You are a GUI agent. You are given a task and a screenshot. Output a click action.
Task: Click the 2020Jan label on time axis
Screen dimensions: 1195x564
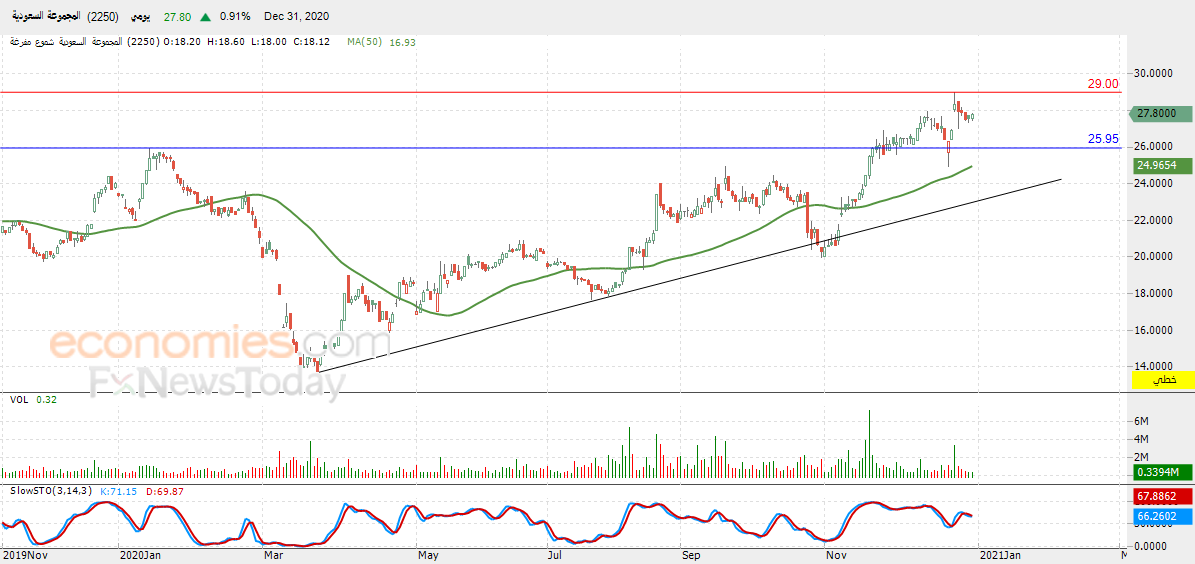tap(138, 556)
